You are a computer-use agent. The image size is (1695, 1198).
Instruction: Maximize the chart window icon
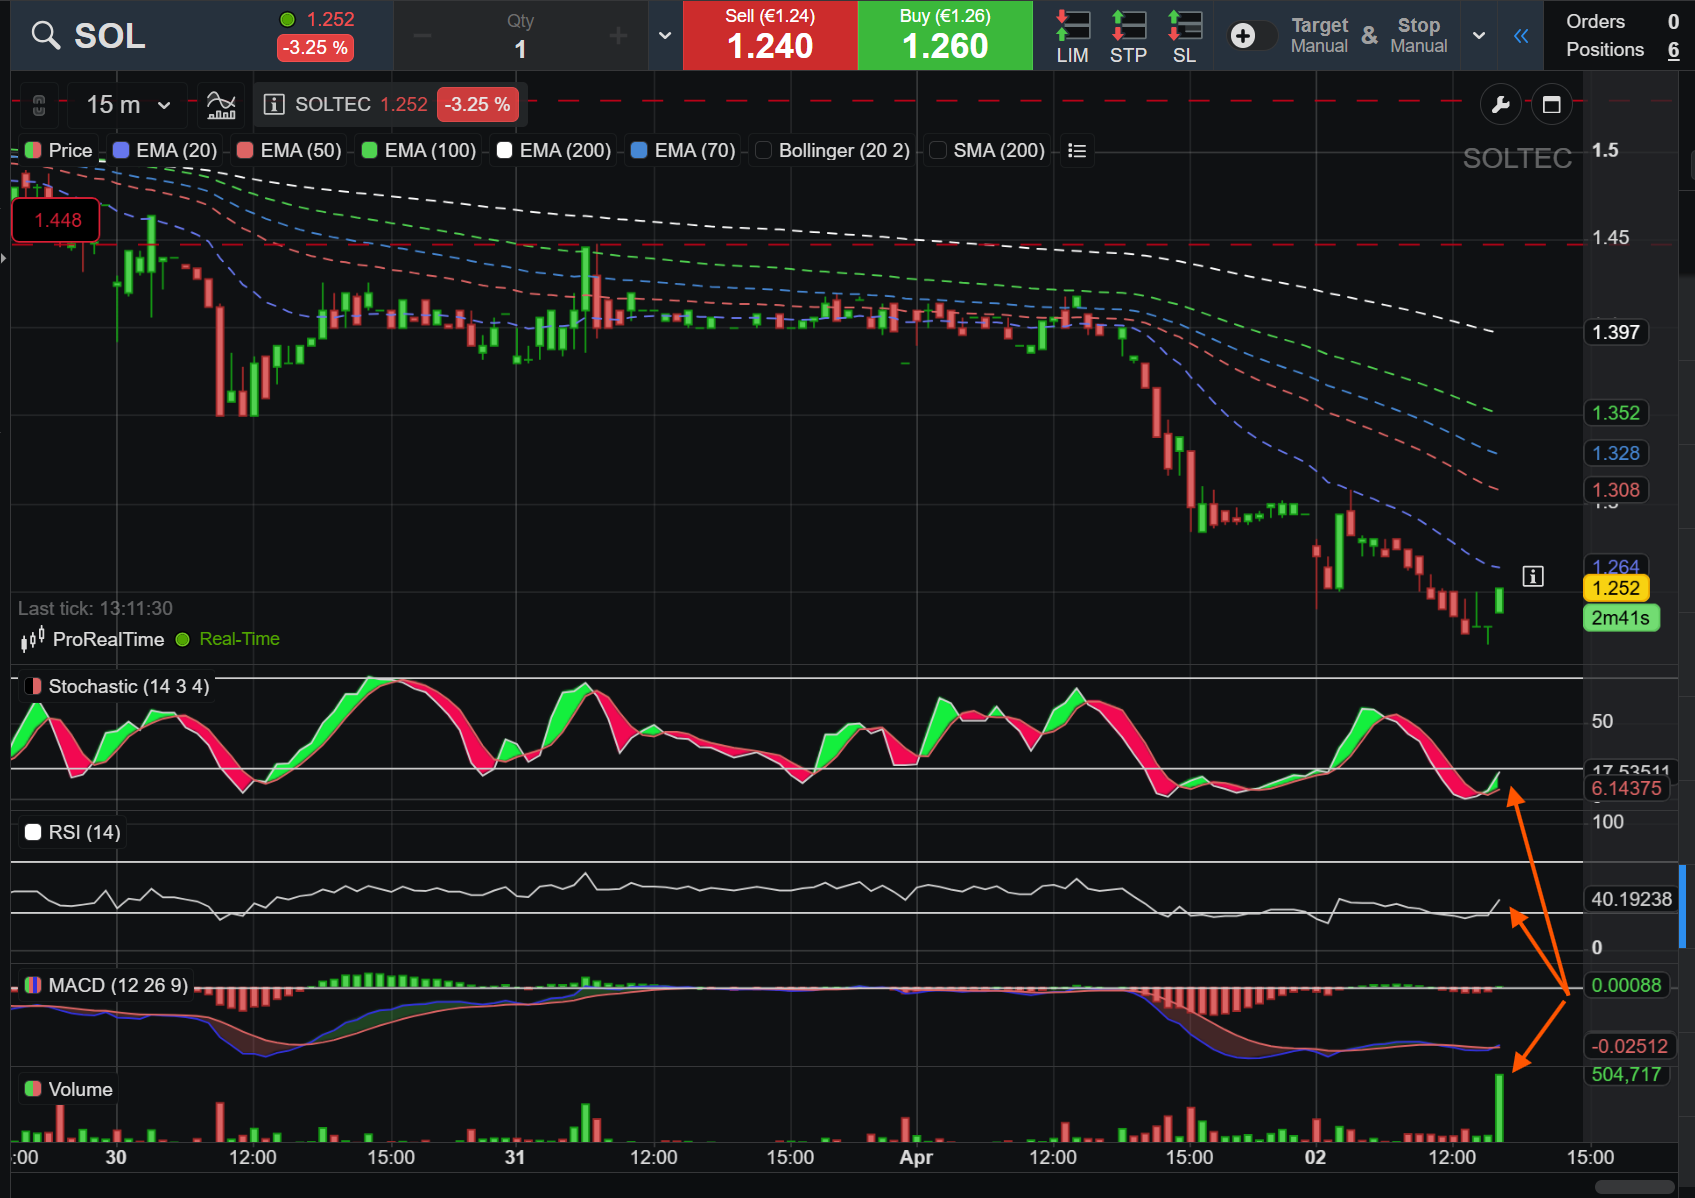click(x=1551, y=104)
